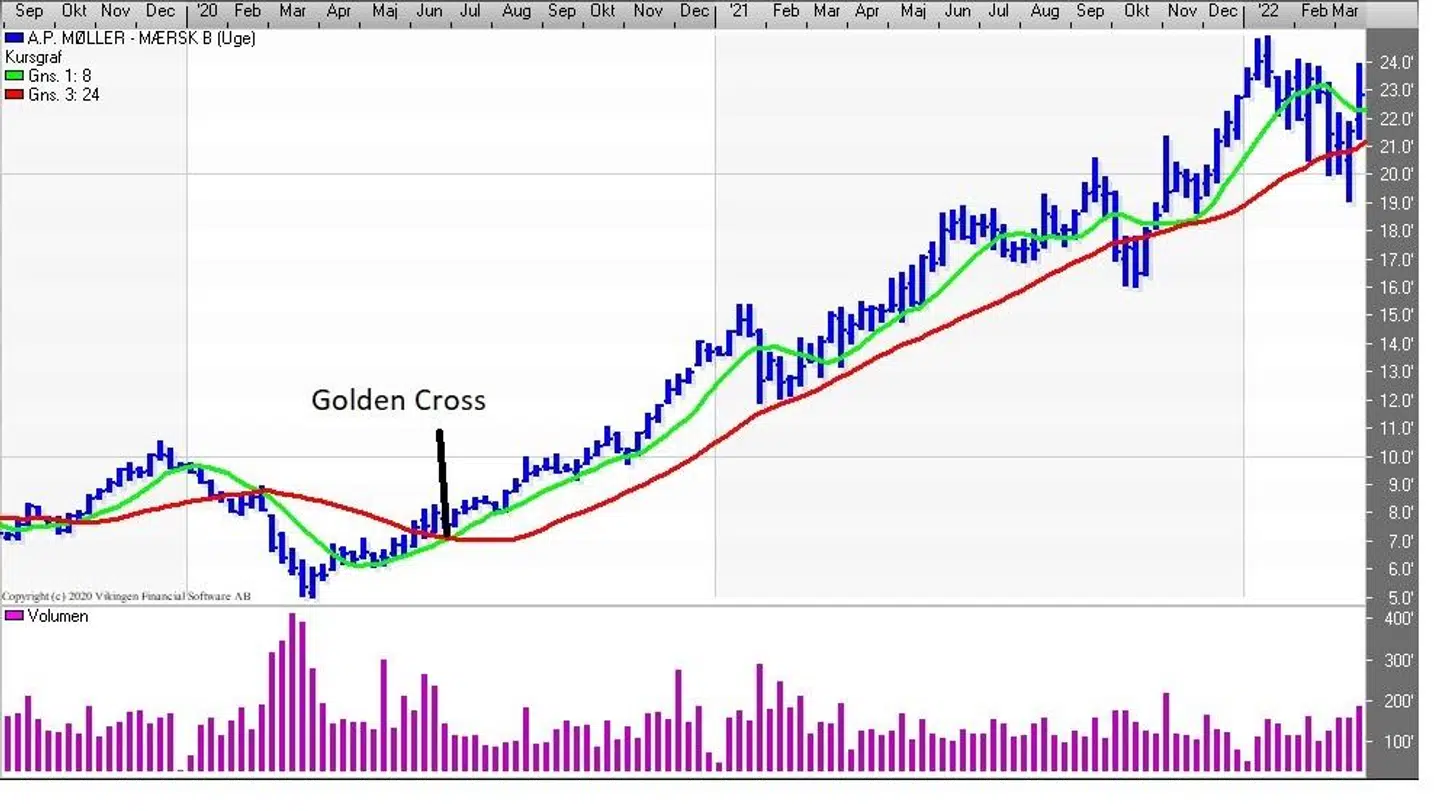Click the 24.0' price axis label
The width and height of the screenshot is (1440, 811).
(1397, 62)
